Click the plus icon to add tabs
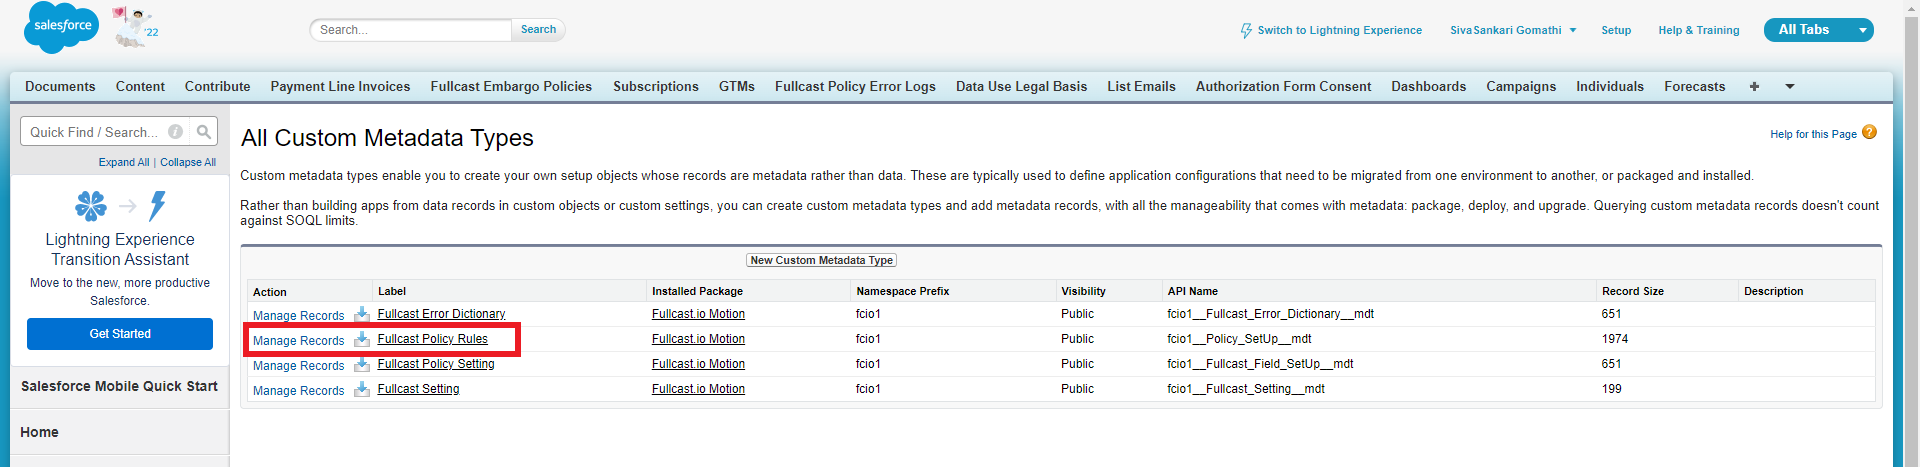This screenshot has width=1920, height=467. [1754, 86]
